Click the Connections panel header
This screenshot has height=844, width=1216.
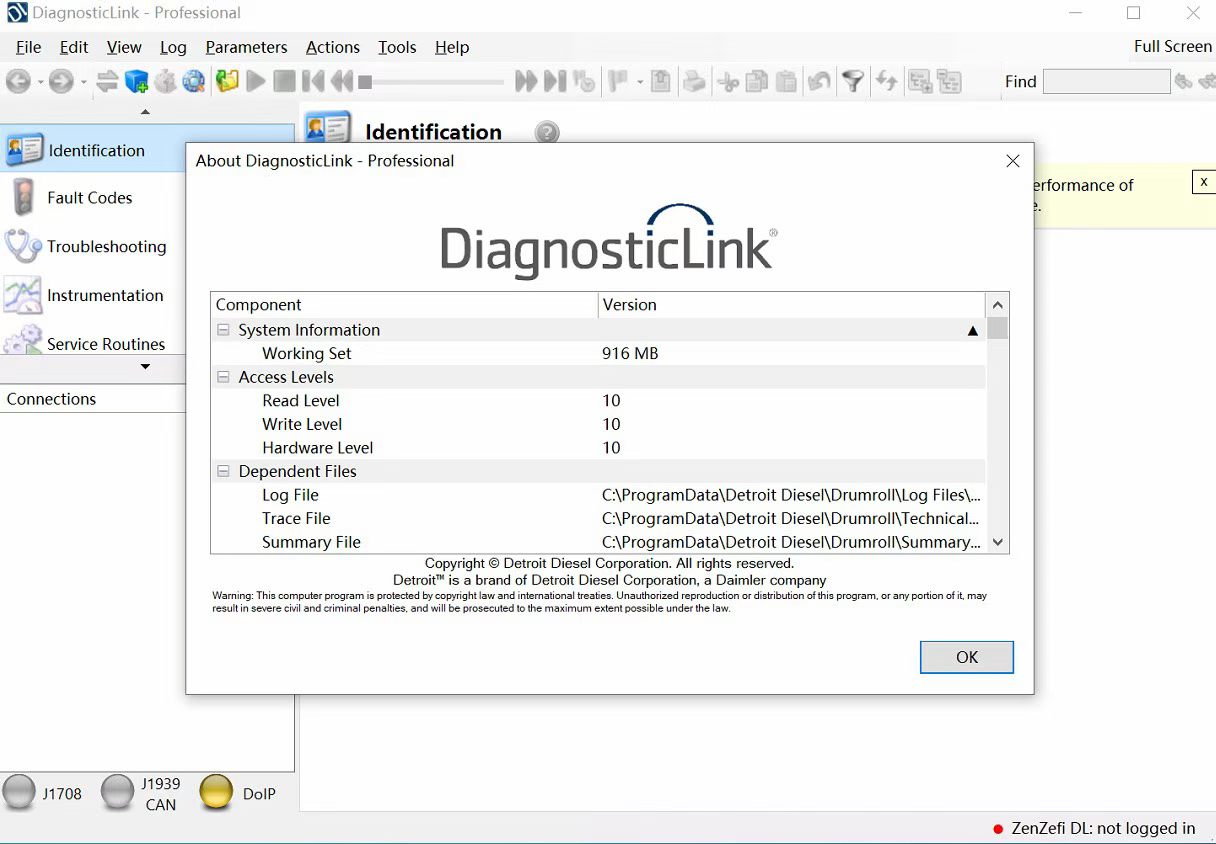click(x=93, y=399)
